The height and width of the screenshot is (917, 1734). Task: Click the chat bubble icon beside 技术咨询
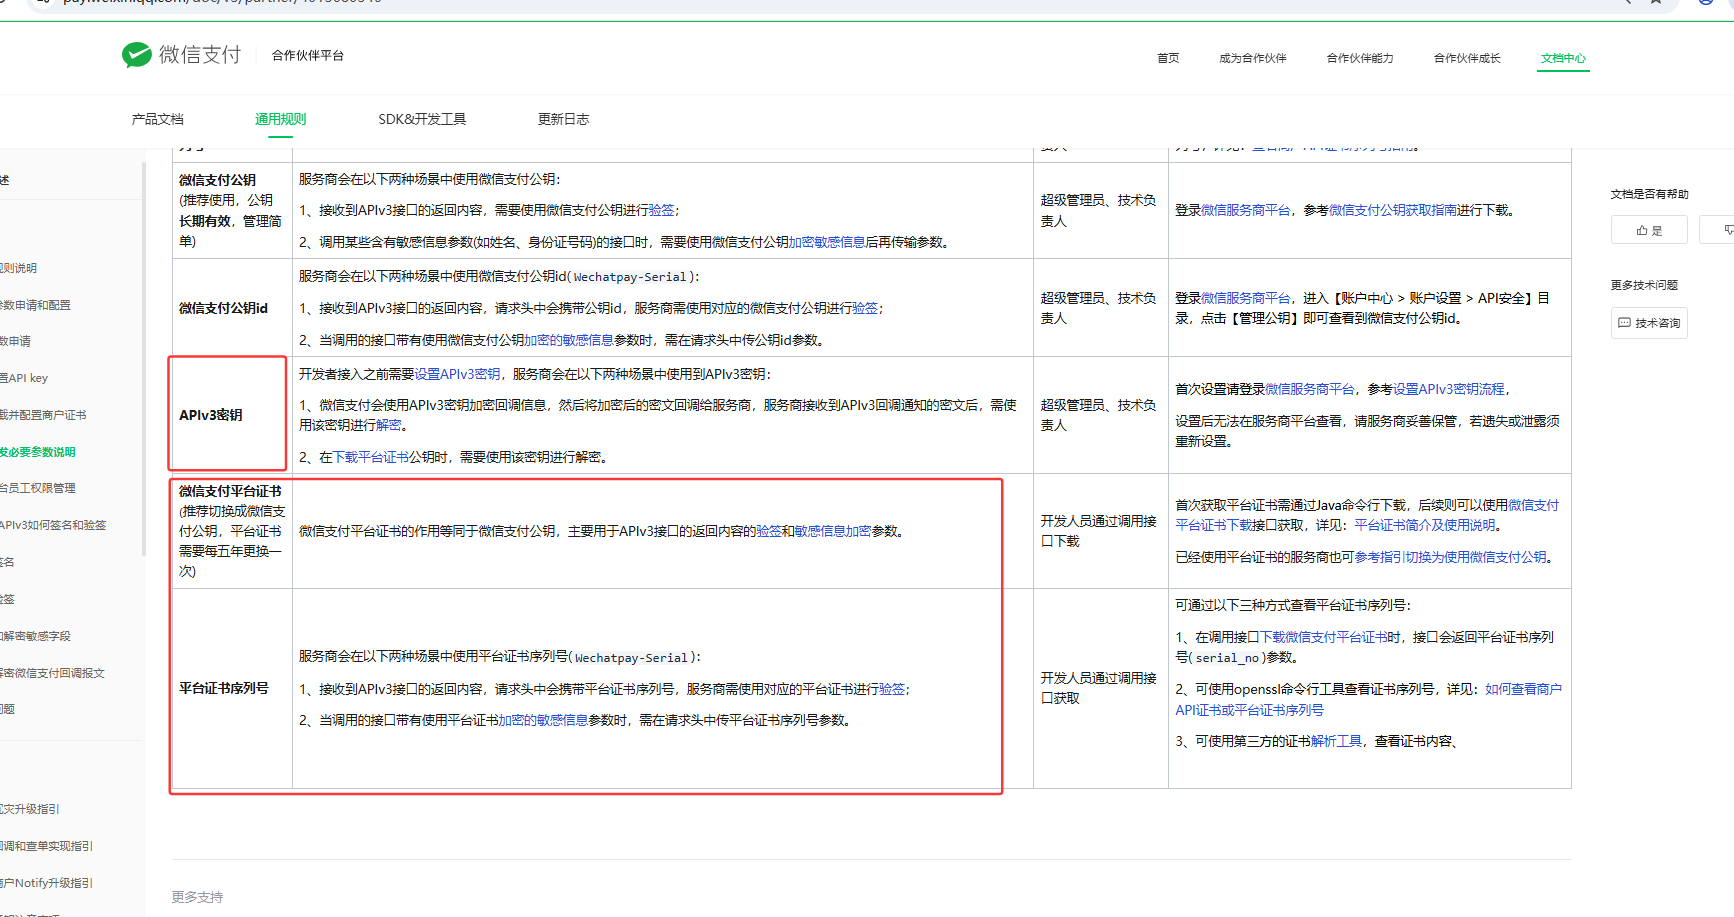click(1625, 323)
